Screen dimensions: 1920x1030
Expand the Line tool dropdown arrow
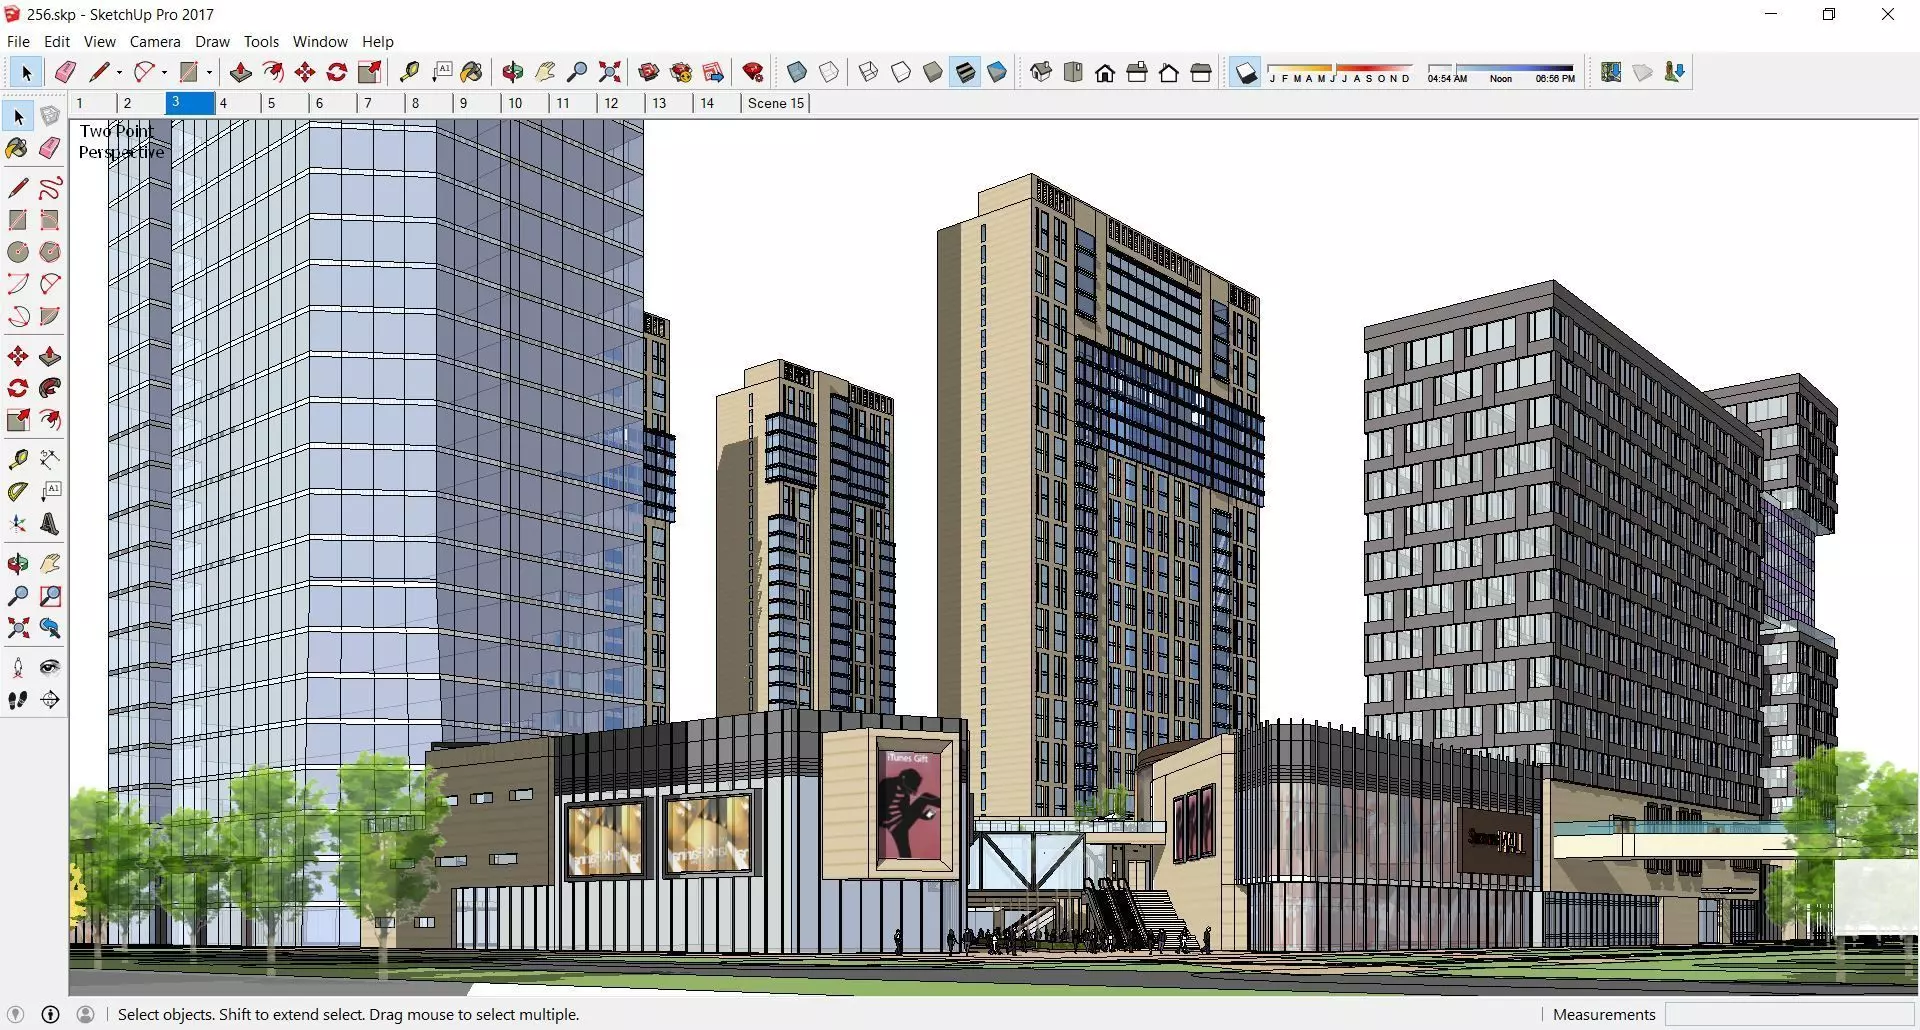tap(119, 72)
